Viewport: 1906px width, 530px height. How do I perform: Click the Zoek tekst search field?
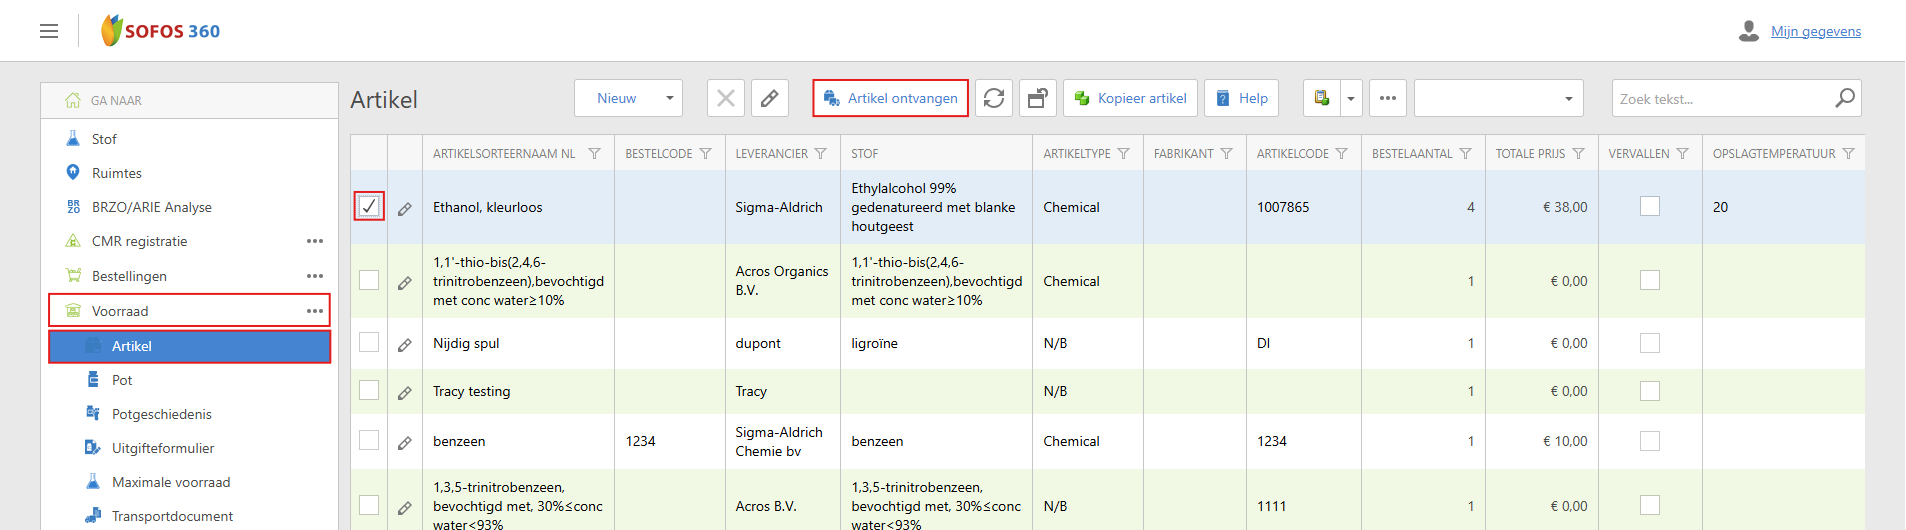click(x=1720, y=98)
